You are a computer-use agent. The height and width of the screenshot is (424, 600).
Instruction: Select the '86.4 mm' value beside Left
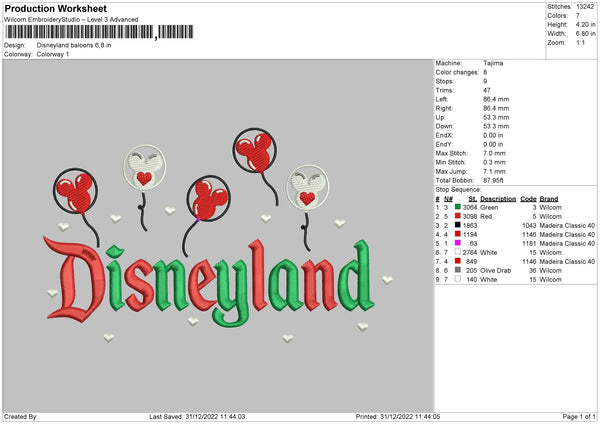coord(496,99)
